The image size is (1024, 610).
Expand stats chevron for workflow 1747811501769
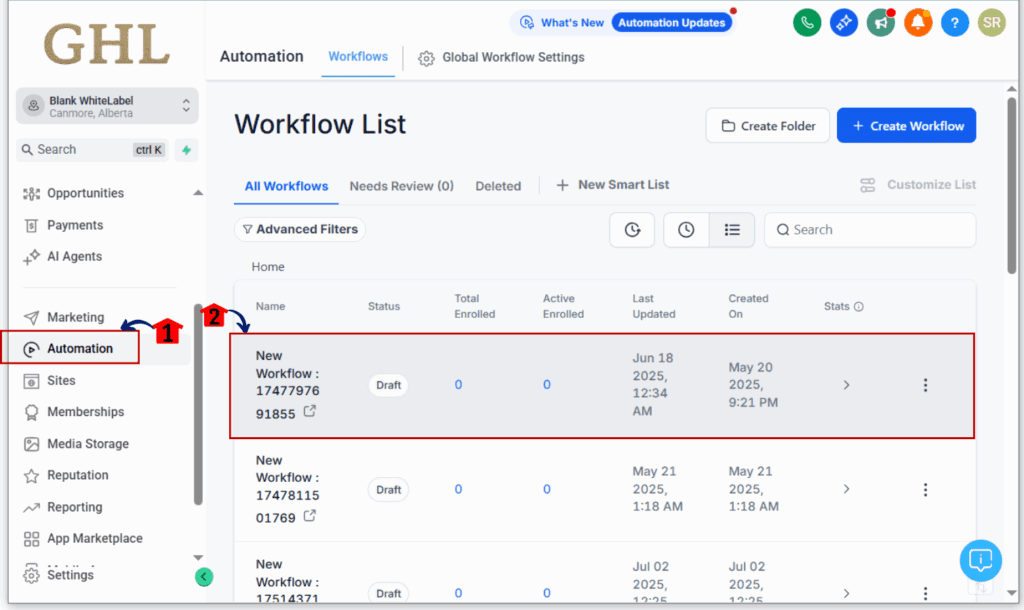[x=846, y=489]
